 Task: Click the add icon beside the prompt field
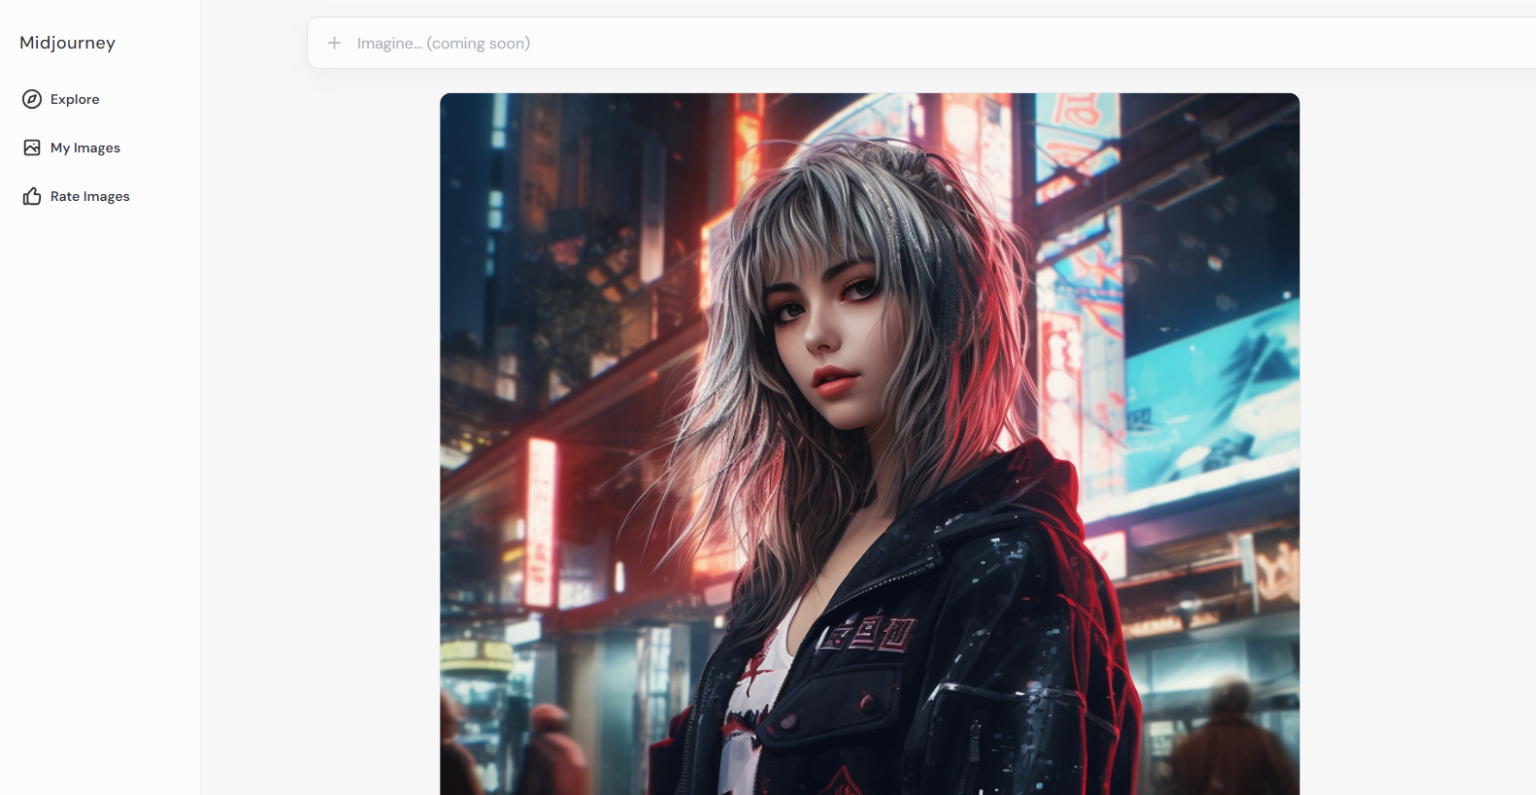point(334,42)
